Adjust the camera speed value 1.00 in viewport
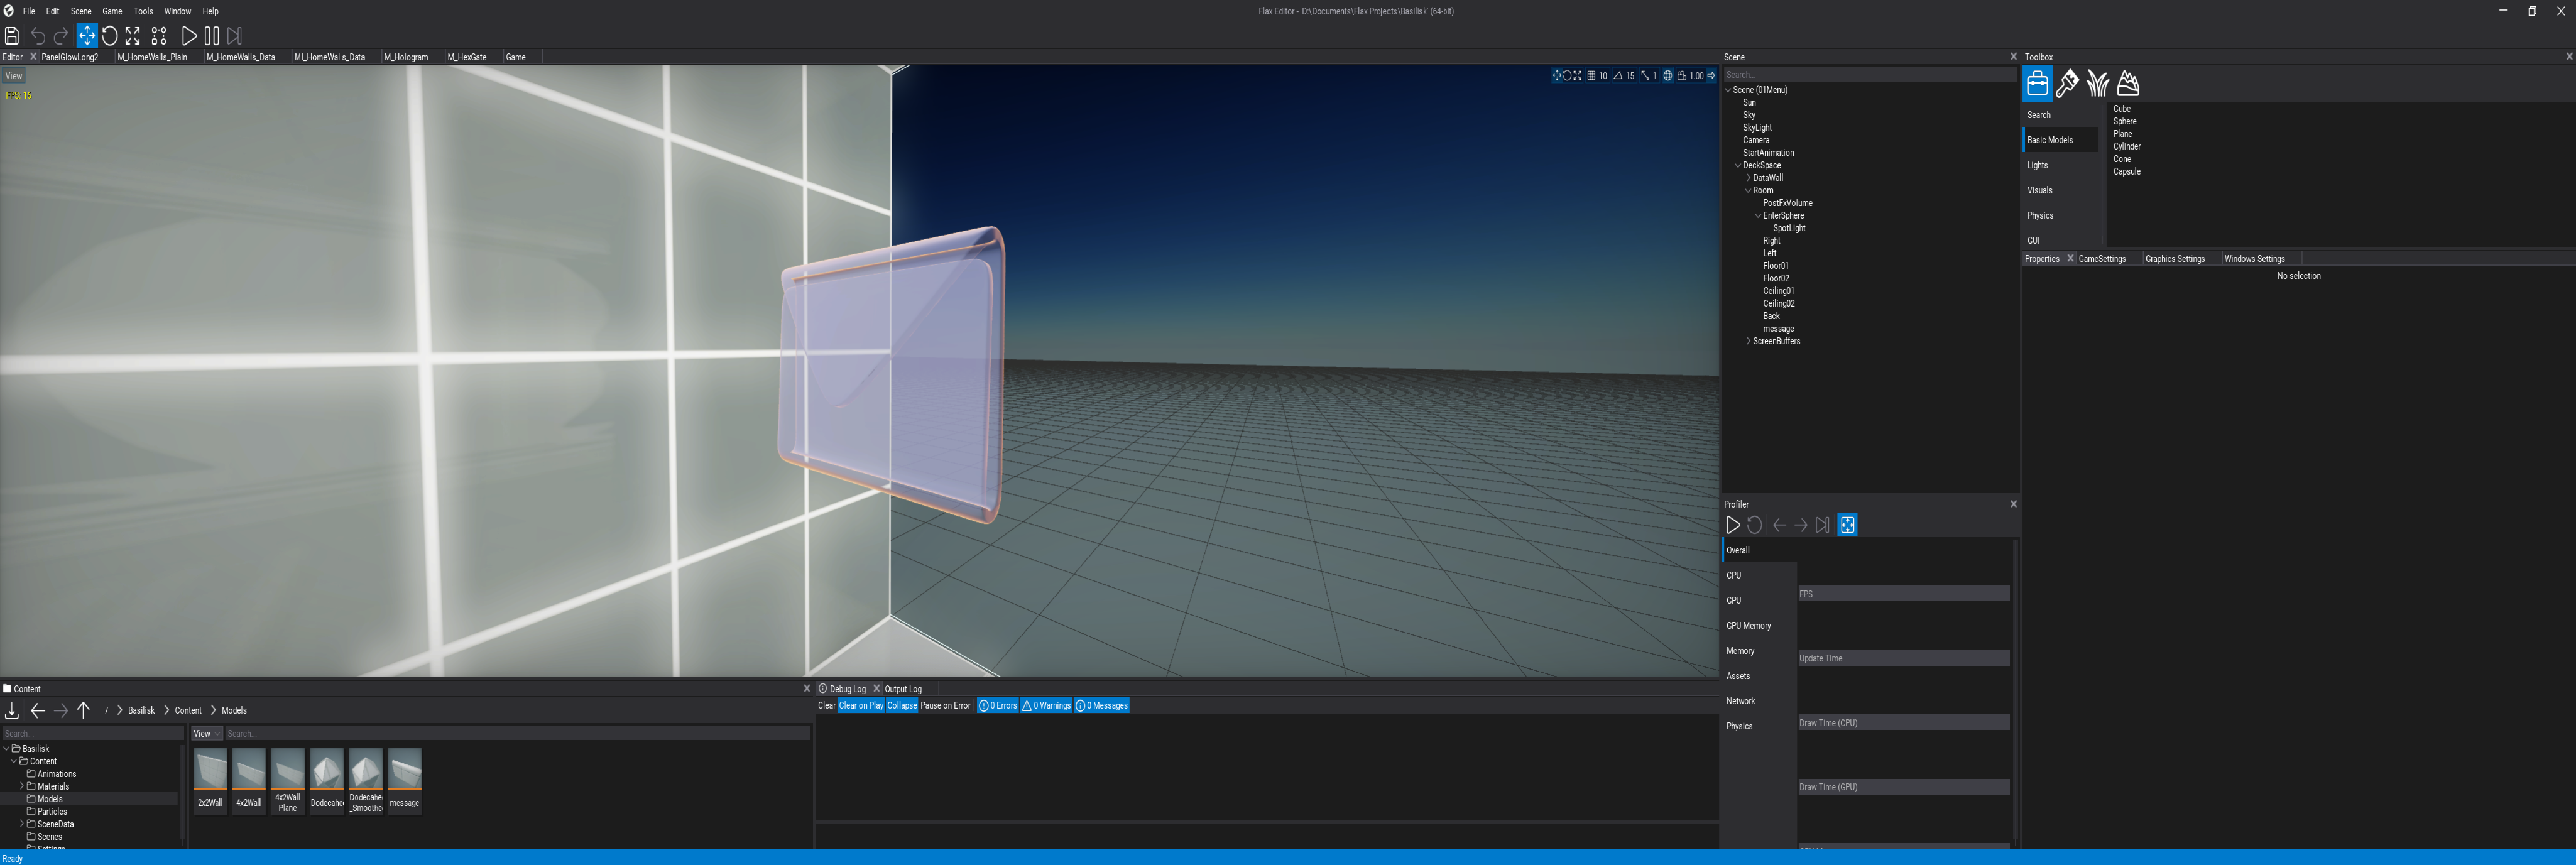The height and width of the screenshot is (865, 2576). tap(1696, 75)
